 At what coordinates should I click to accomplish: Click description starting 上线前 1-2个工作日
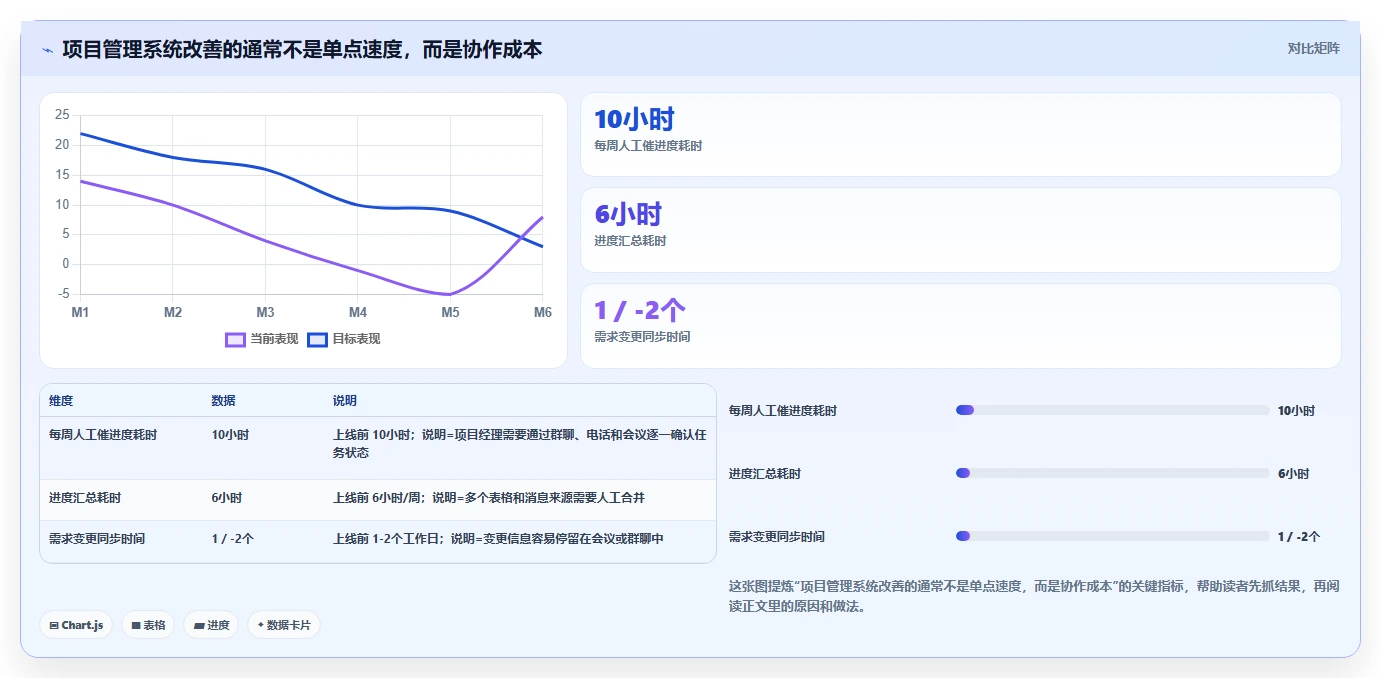[498, 538]
